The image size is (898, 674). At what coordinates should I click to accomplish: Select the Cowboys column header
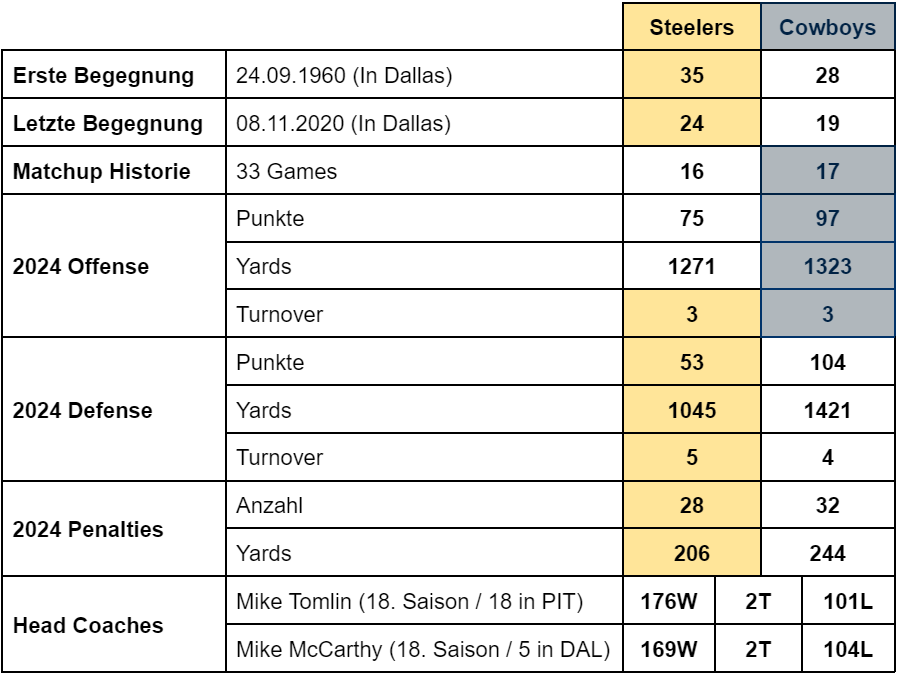pyautogui.click(x=828, y=27)
